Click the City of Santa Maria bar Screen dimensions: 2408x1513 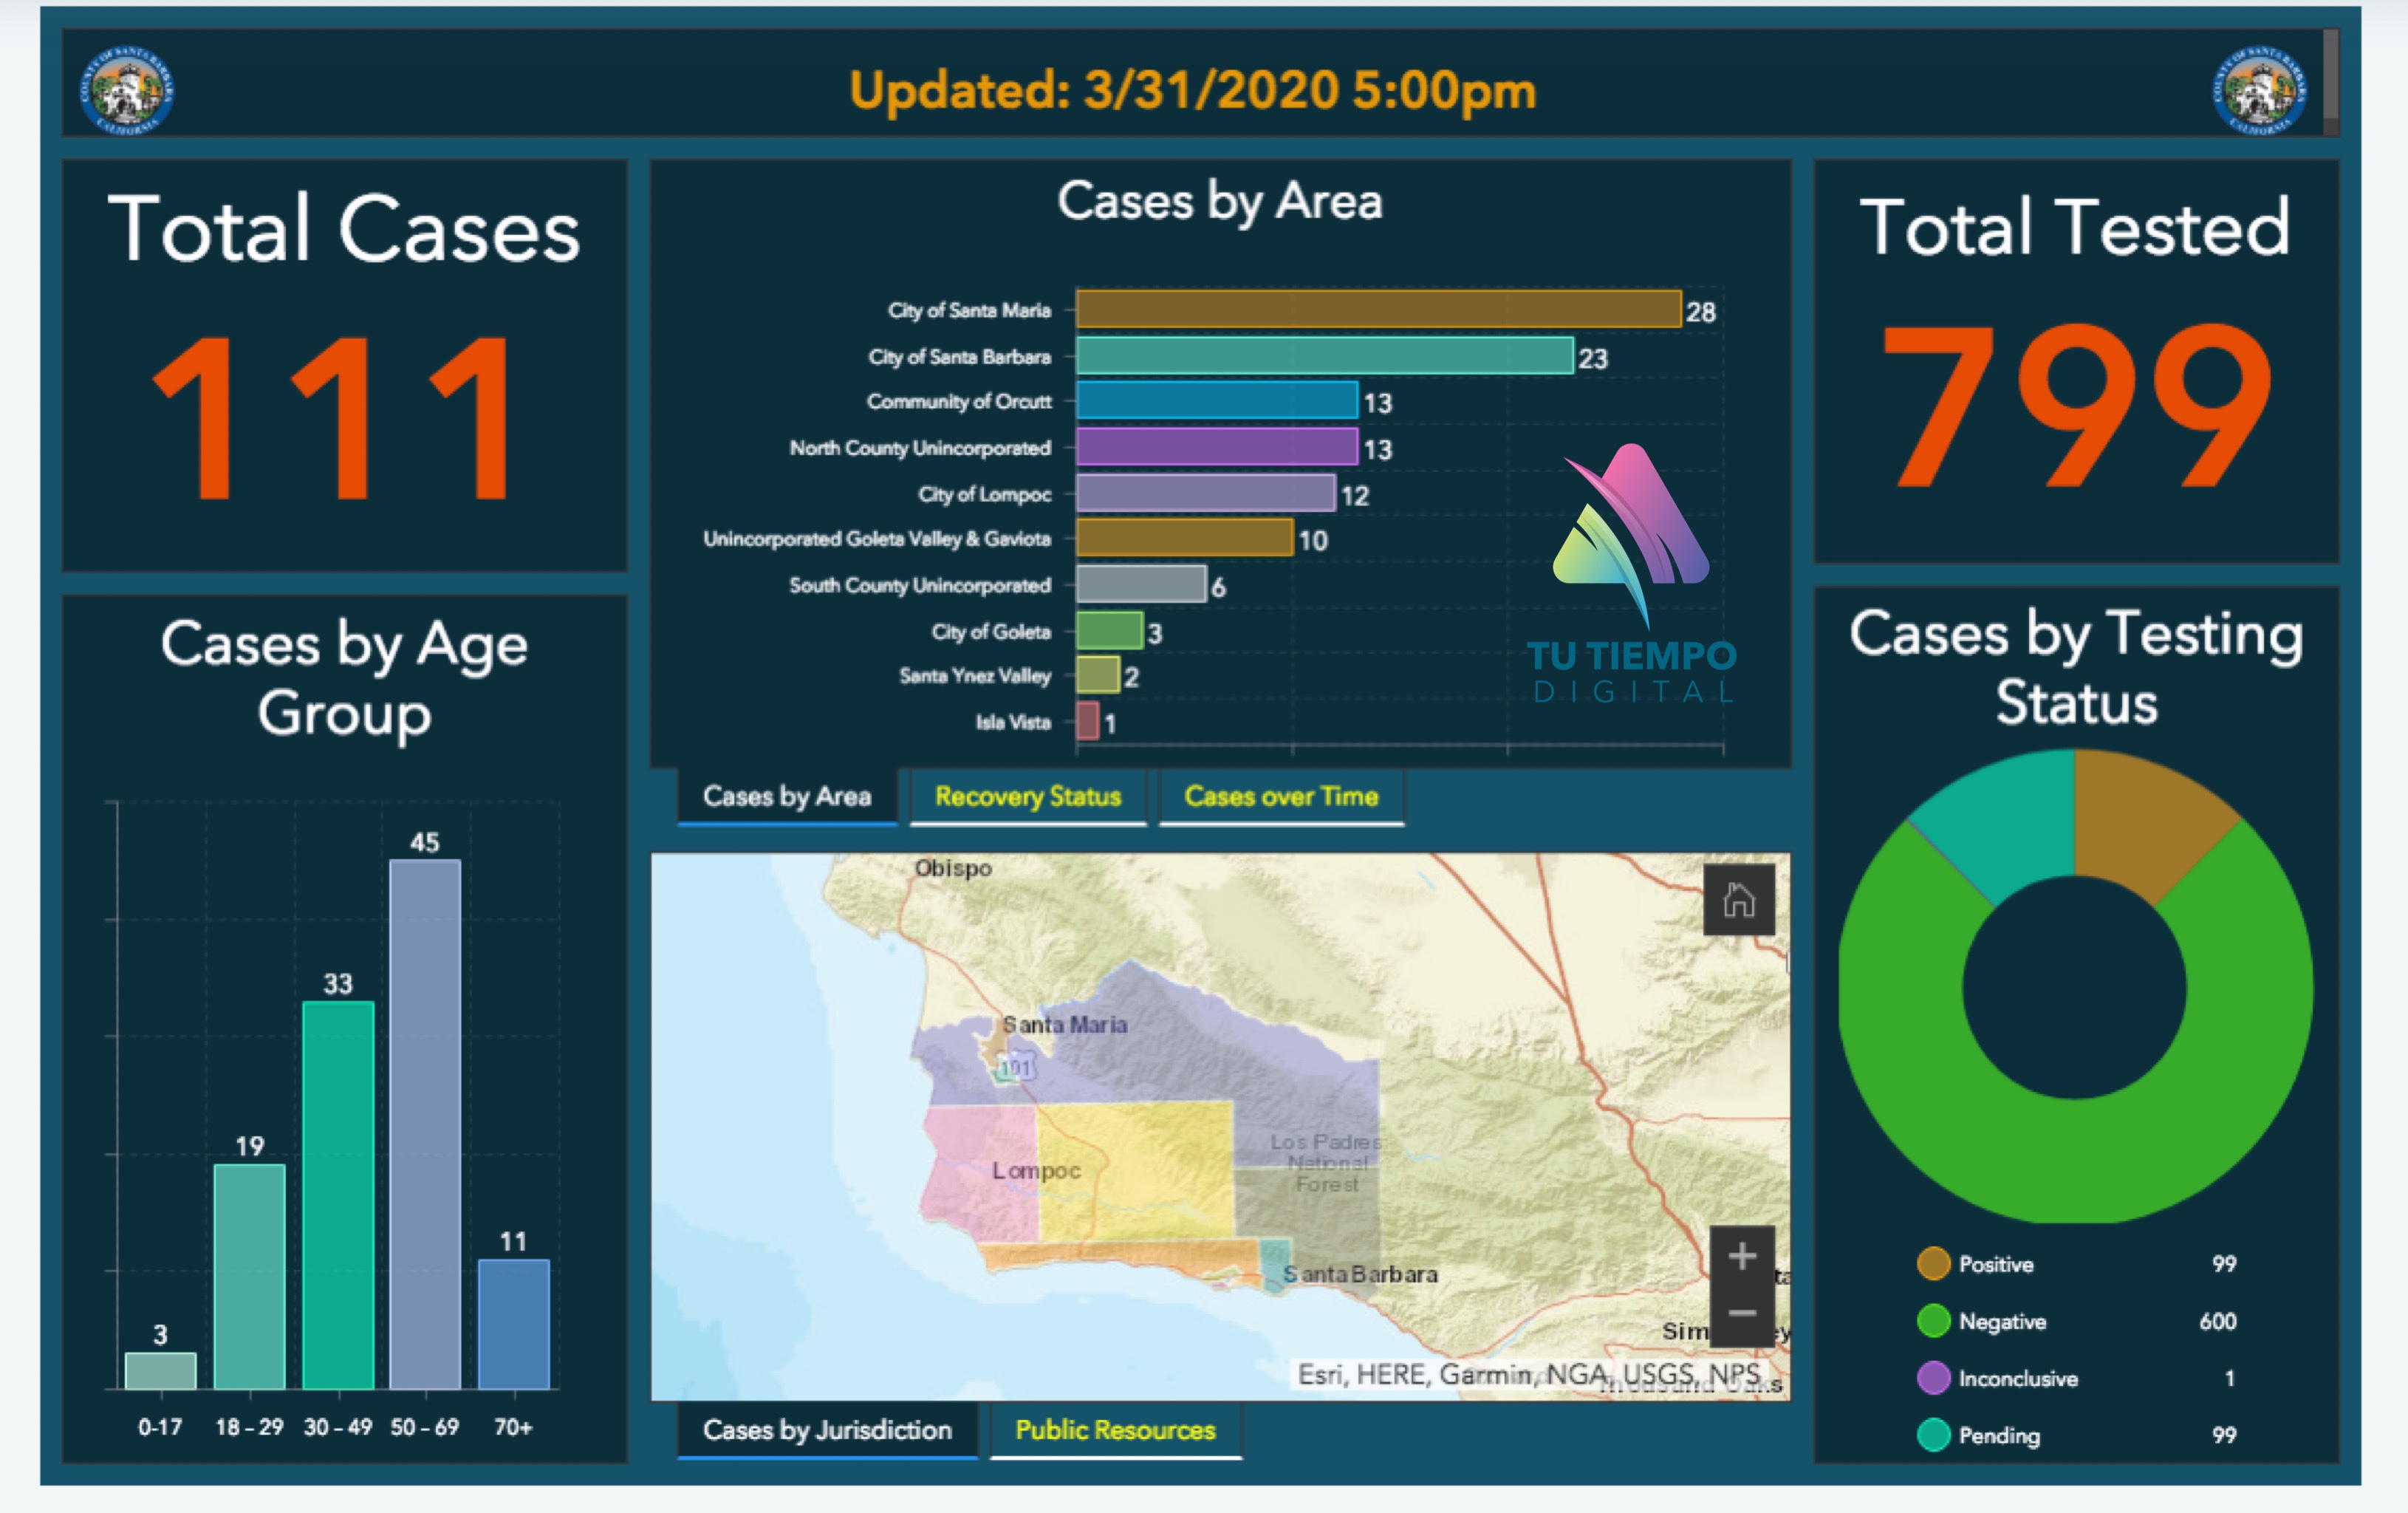[x=1378, y=309]
